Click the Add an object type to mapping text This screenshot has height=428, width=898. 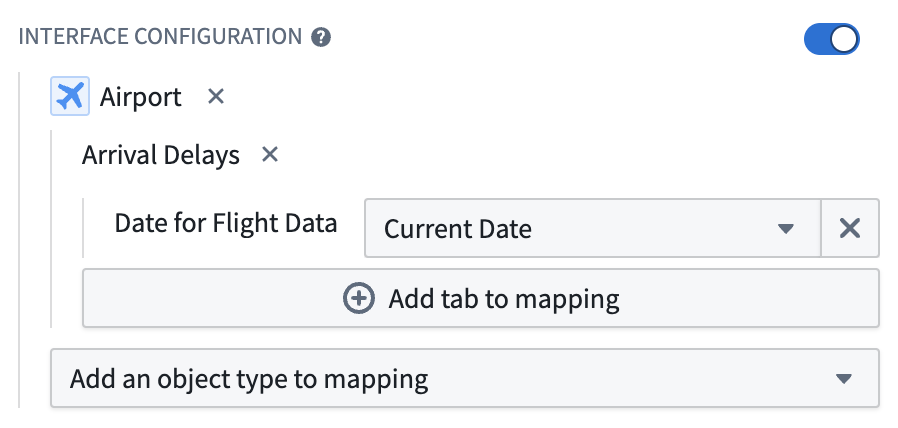pos(249,379)
